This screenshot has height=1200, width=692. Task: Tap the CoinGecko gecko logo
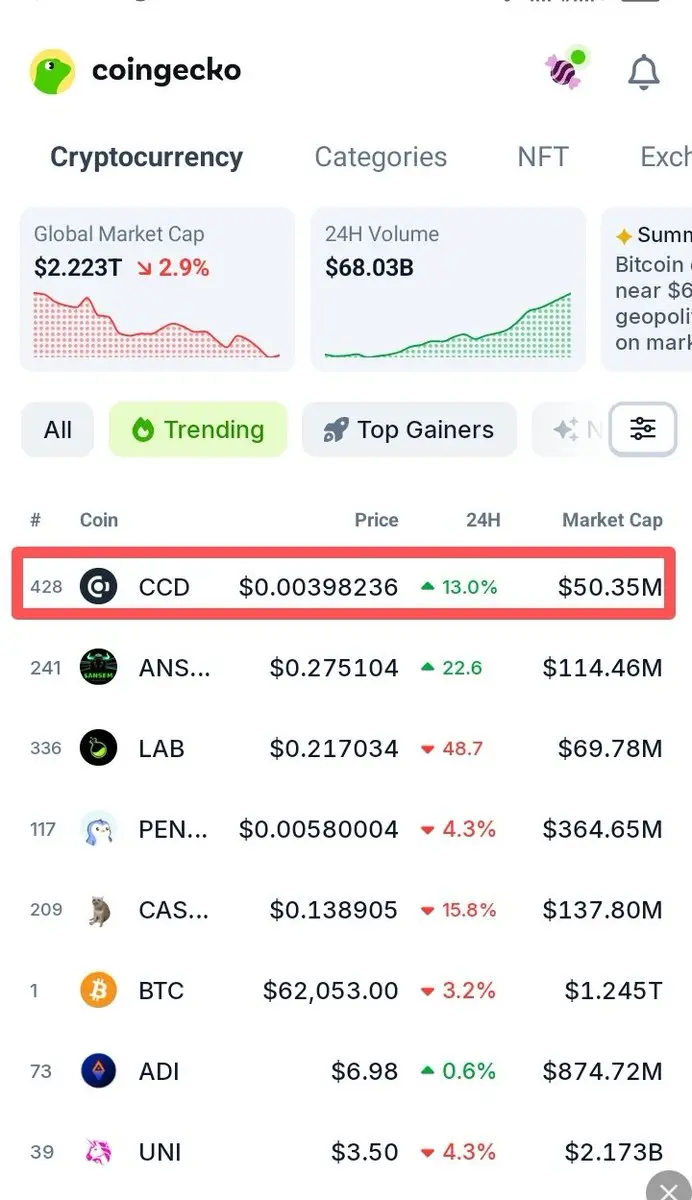coord(53,72)
